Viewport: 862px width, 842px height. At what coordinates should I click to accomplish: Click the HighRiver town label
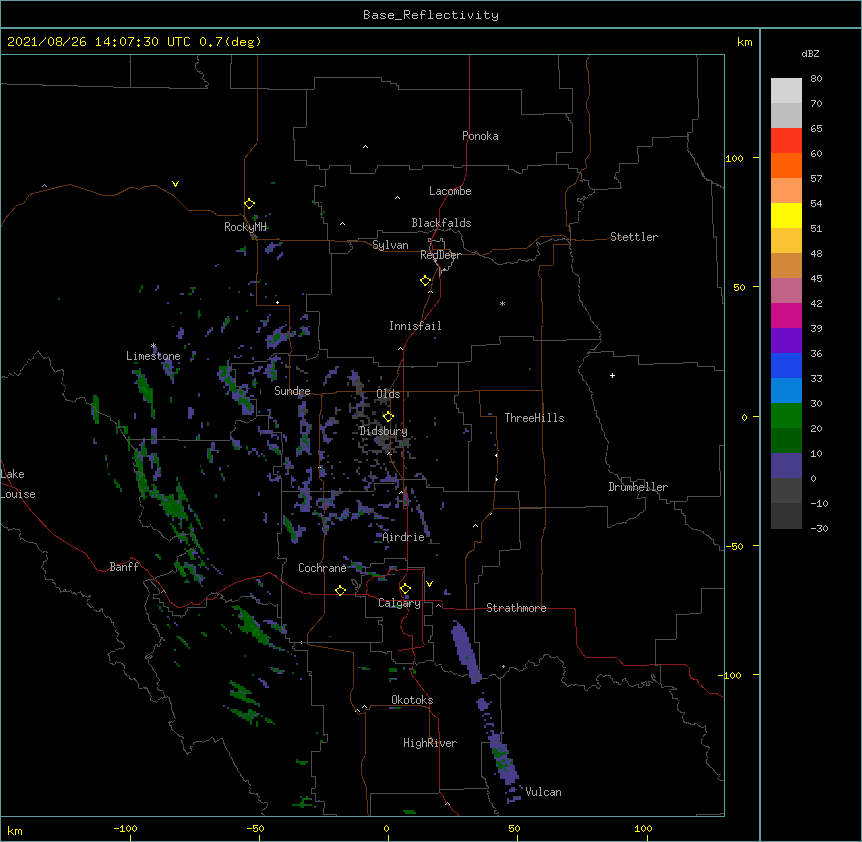pos(430,743)
